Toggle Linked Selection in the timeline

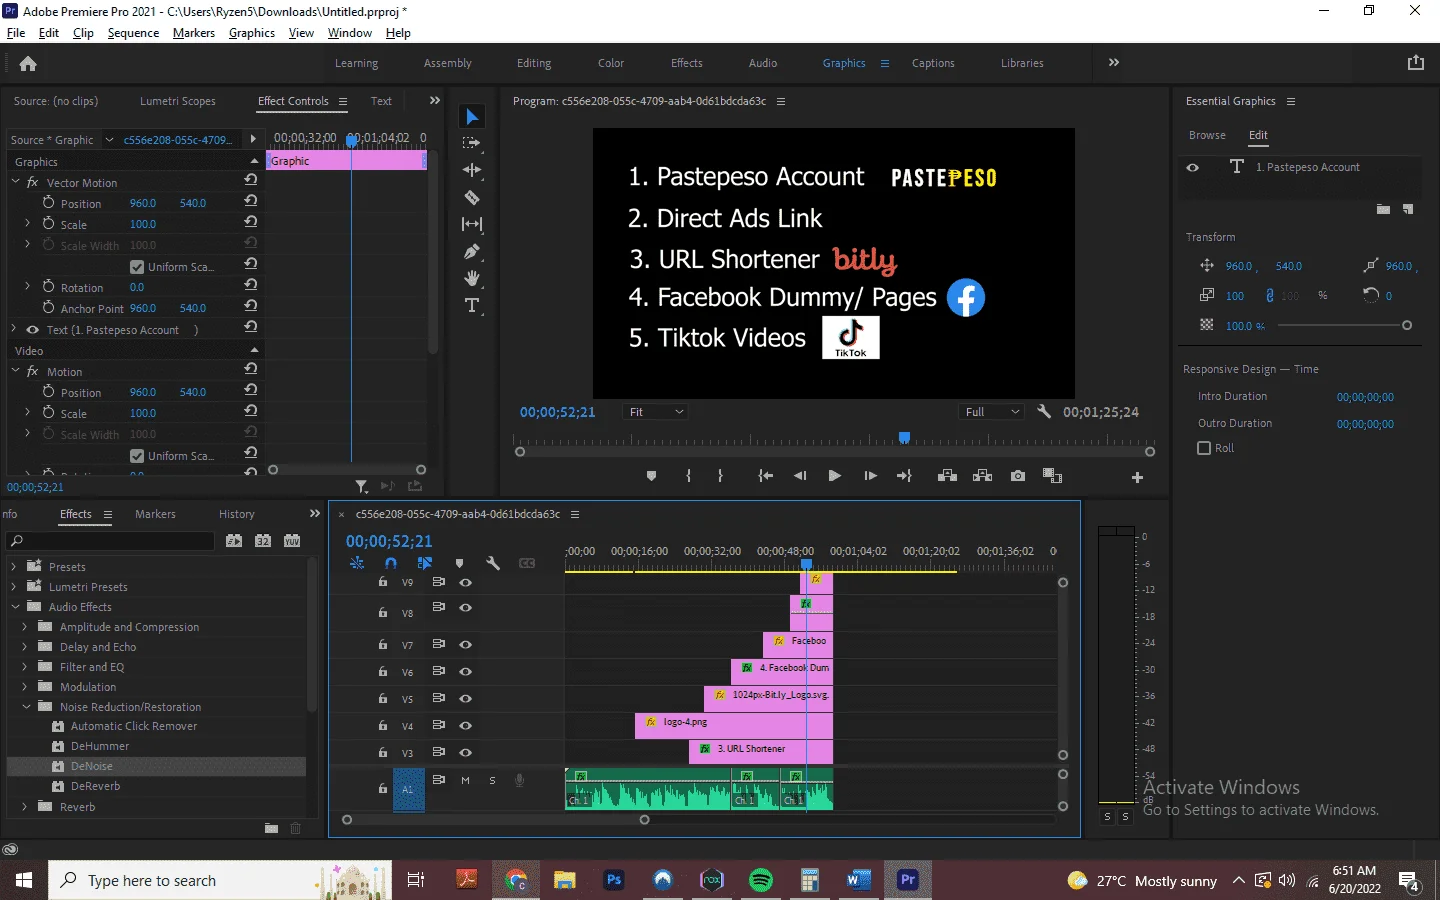click(x=424, y=563)
